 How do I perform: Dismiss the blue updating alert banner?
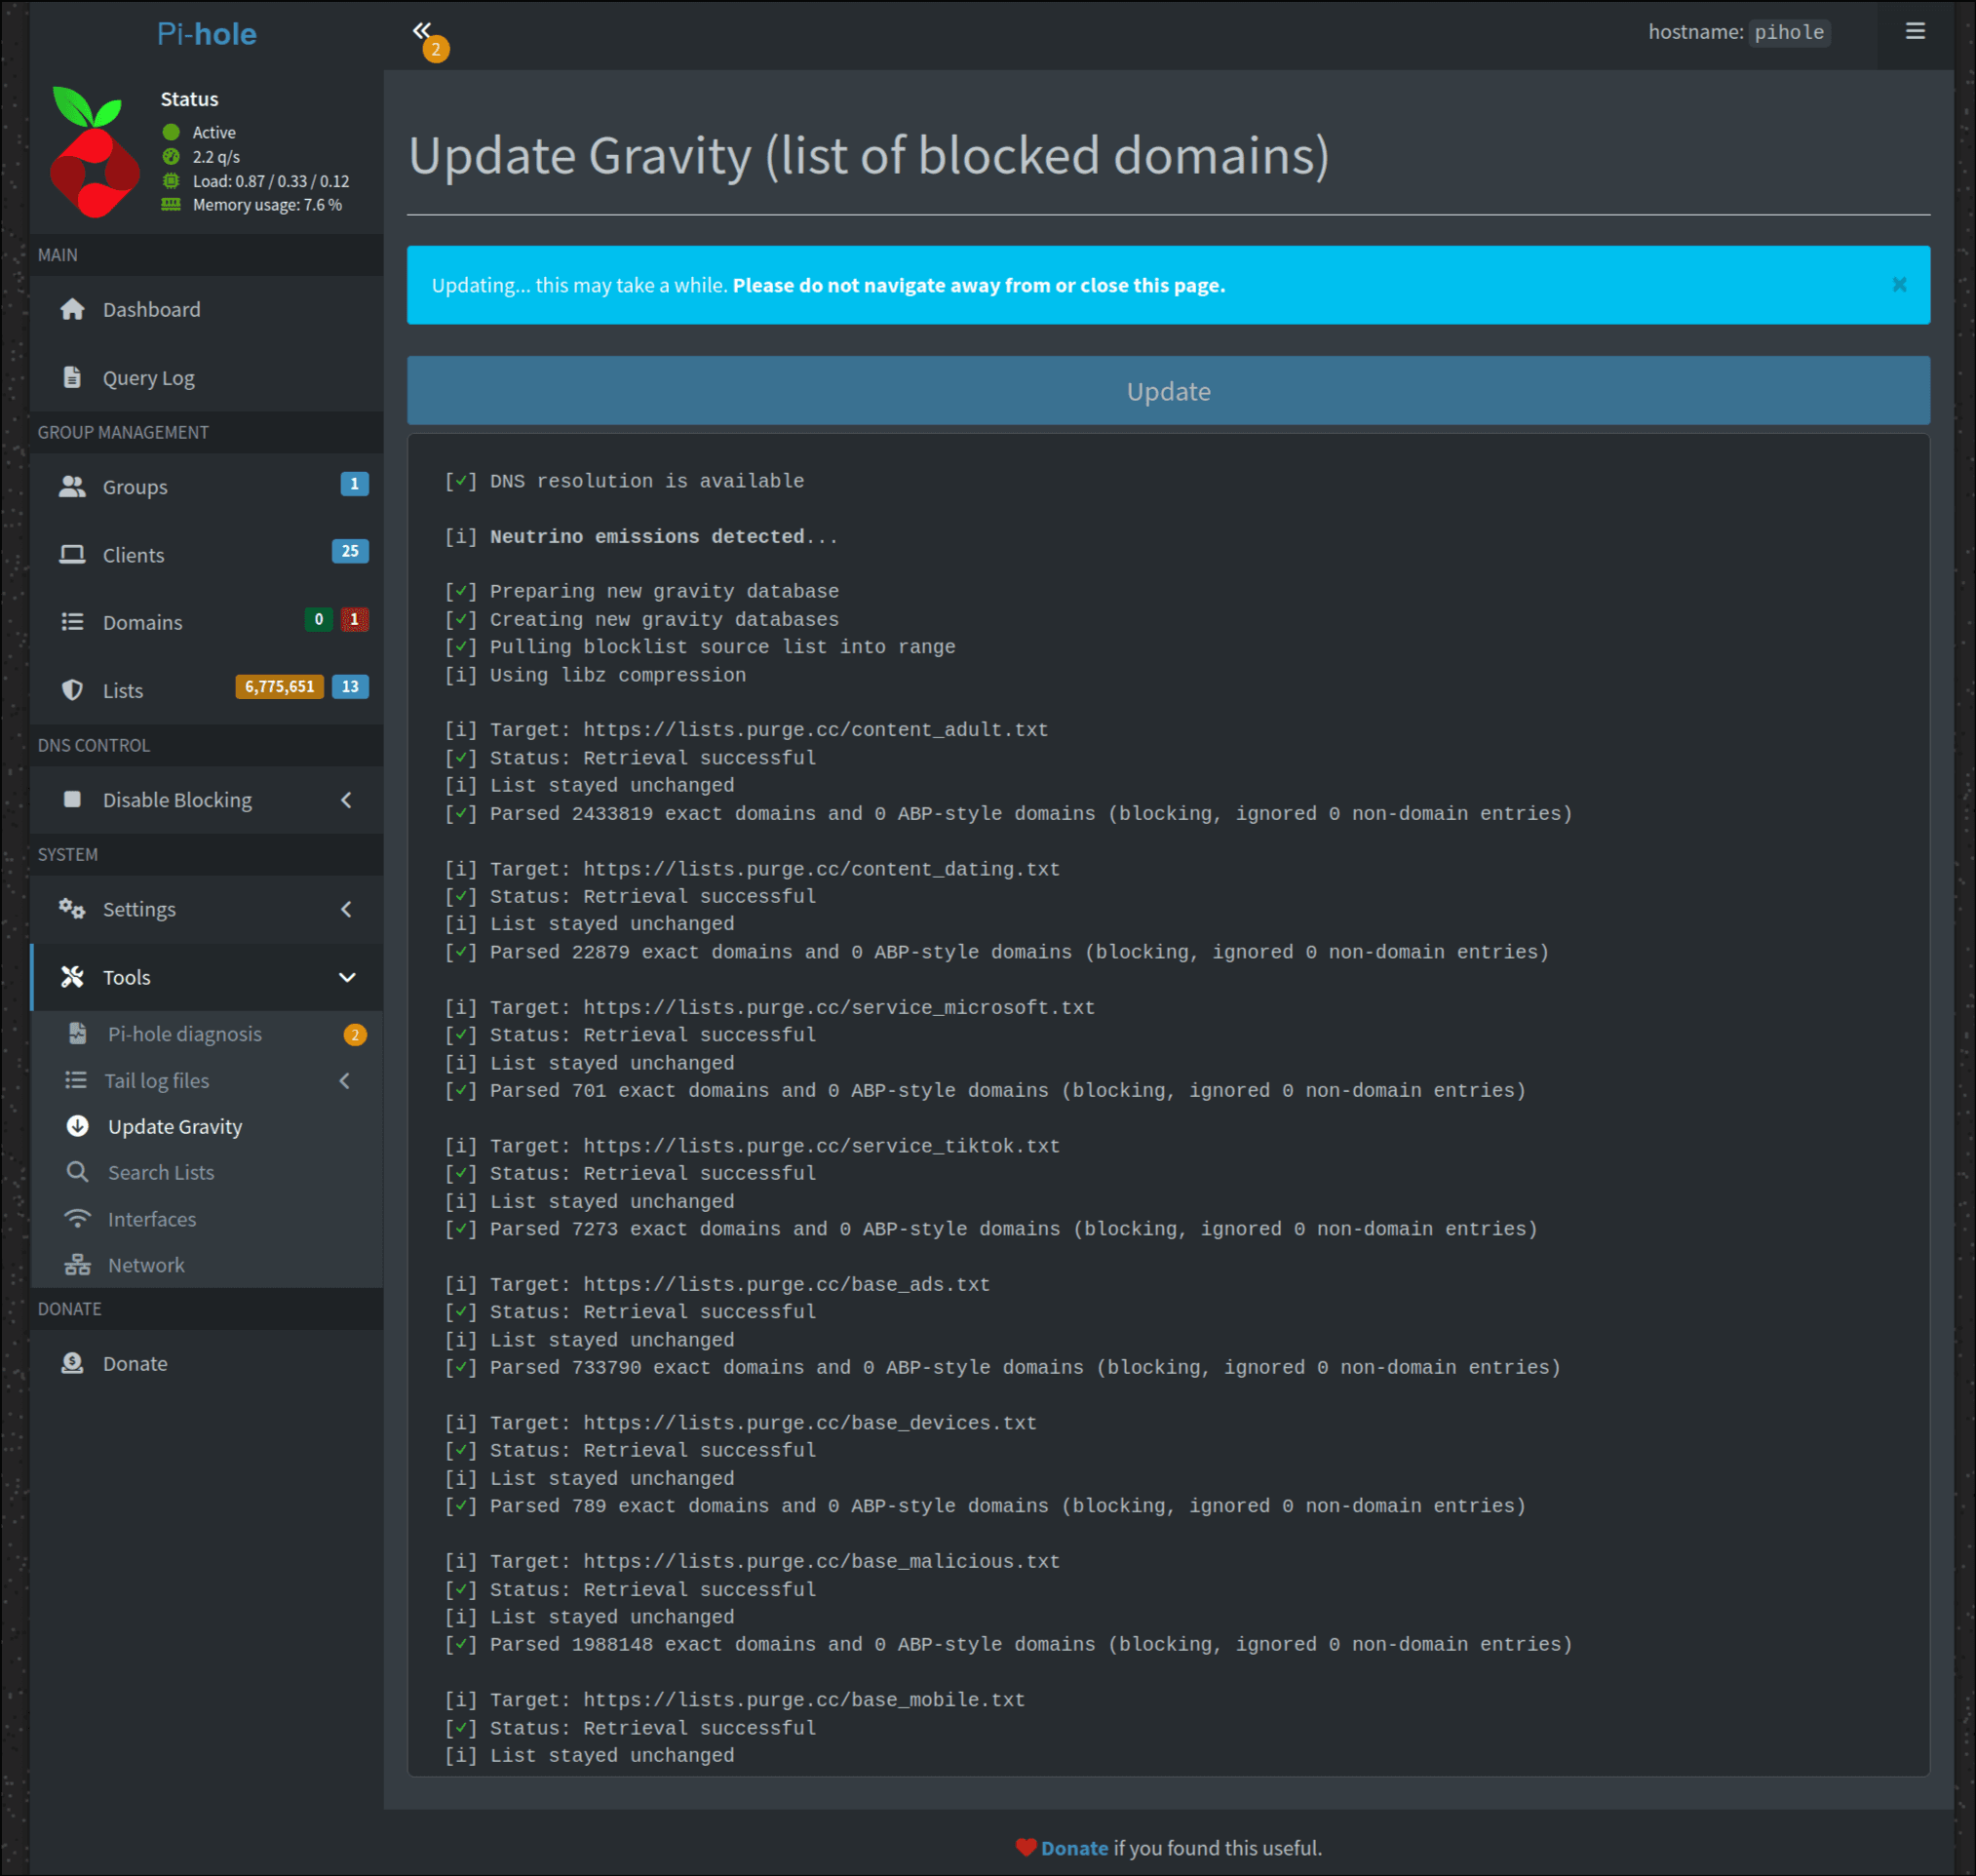pyautogui.click(x=1898, y=285)
